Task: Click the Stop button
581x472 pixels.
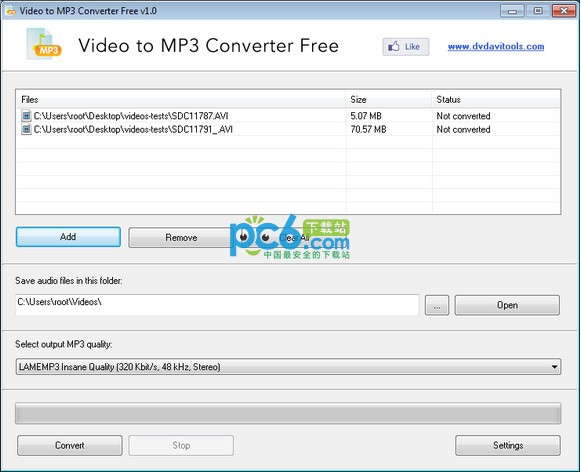Action: pos(181,445)
